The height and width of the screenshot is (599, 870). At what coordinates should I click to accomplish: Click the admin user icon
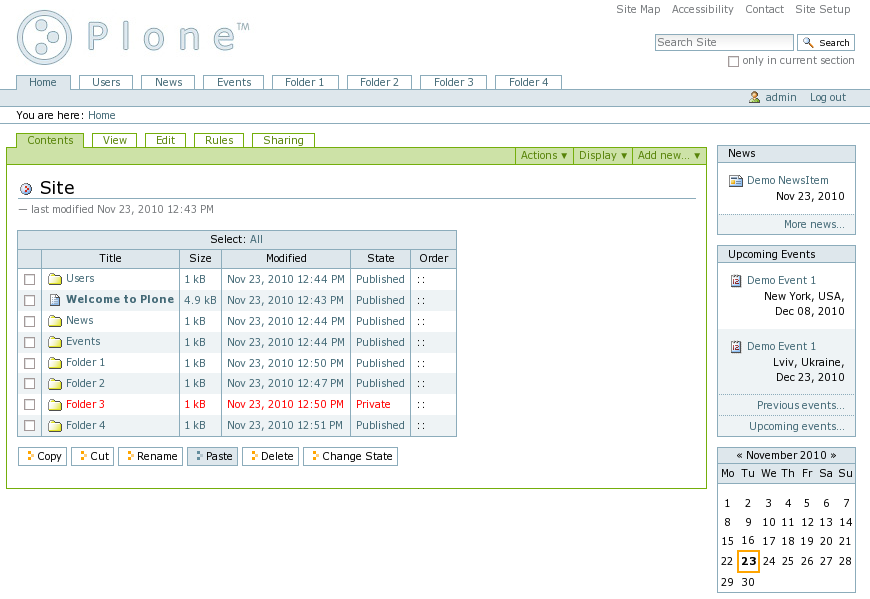pyautogui.click(x=755, y=97)
